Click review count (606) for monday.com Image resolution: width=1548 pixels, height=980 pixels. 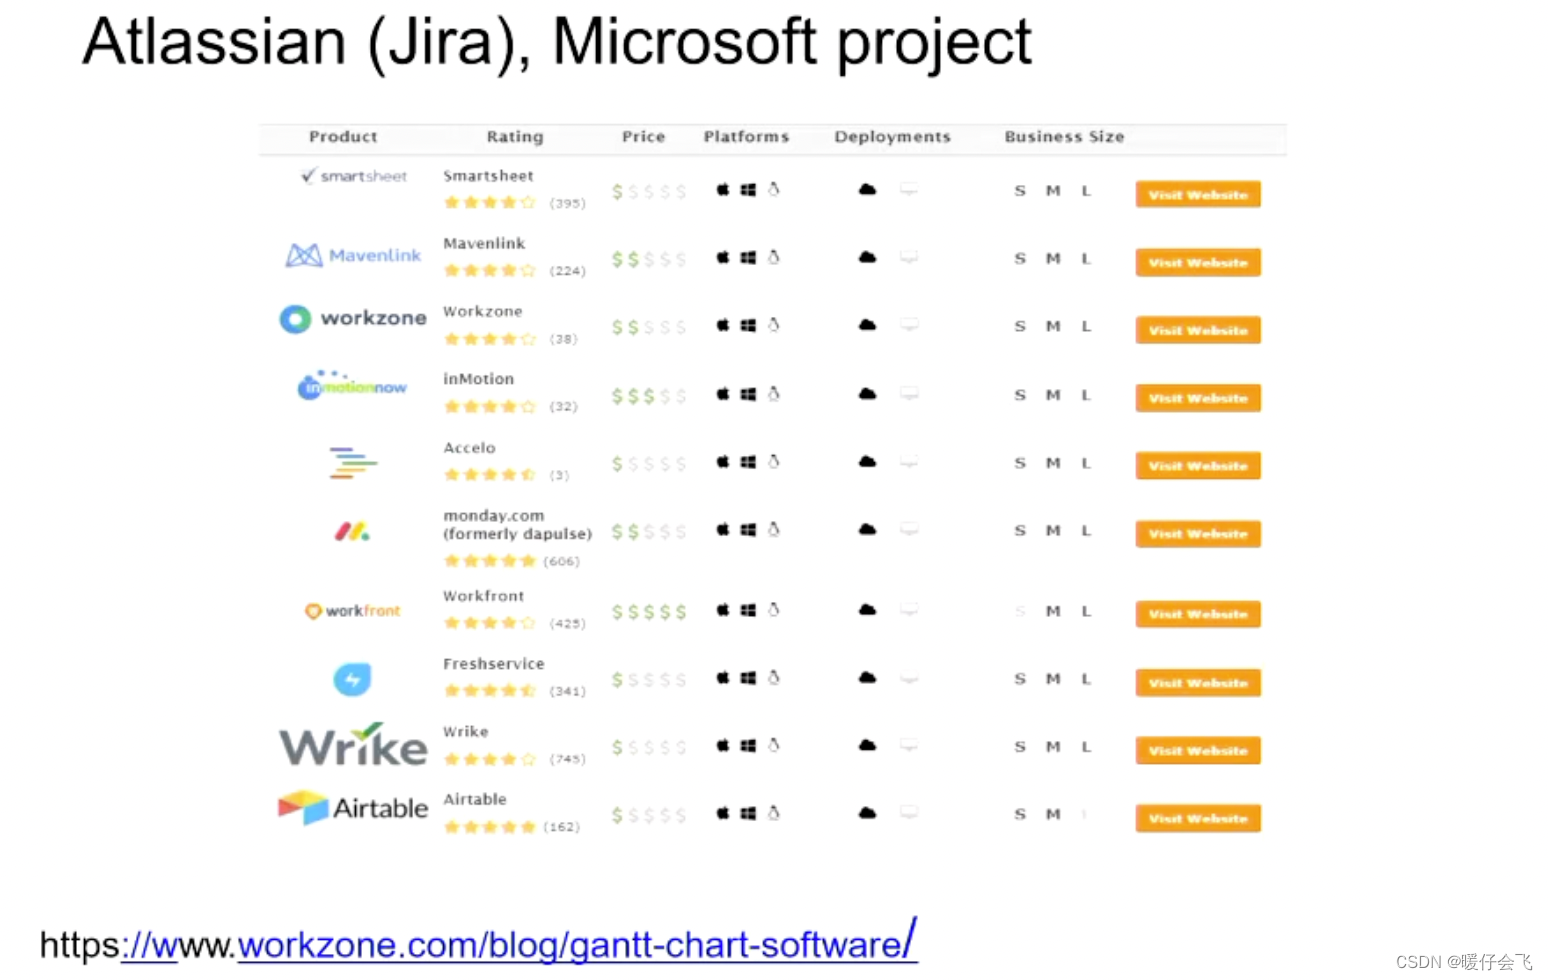point(561,561)
